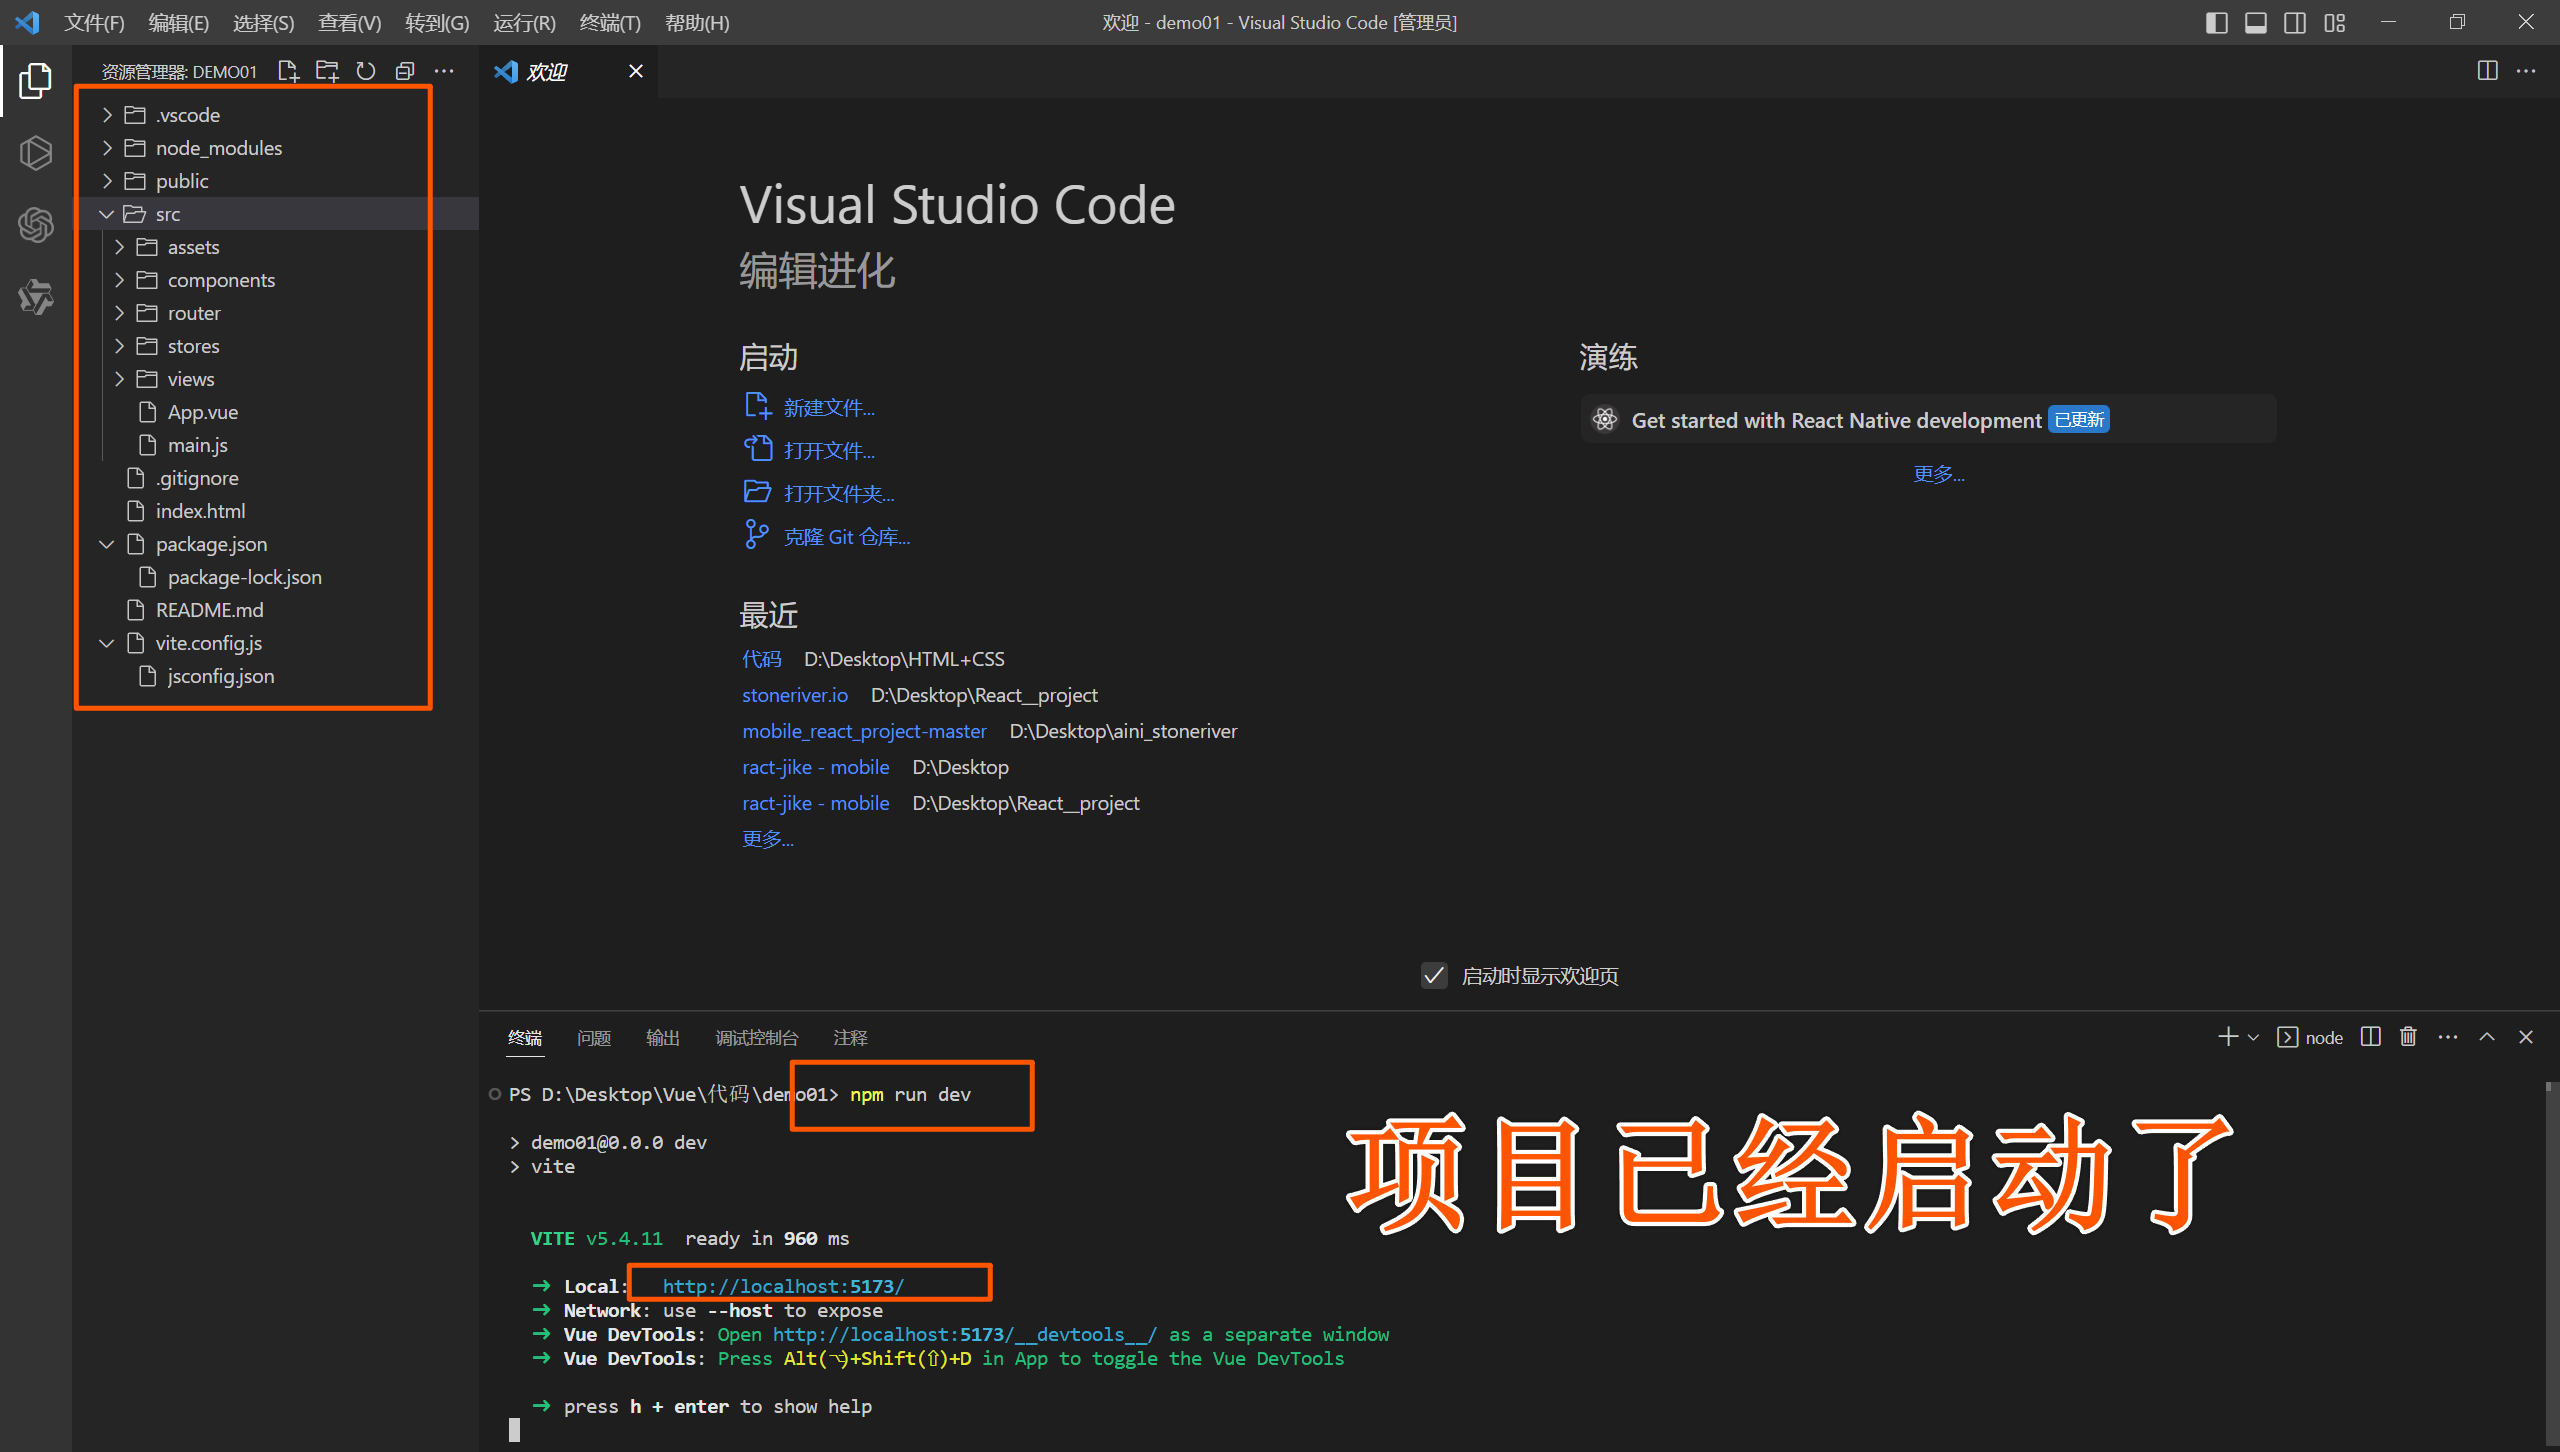Switch to the 注释 panel tab
Screen dimensions: 2560x1452
pyautogui.click(x=851, y=1038)
